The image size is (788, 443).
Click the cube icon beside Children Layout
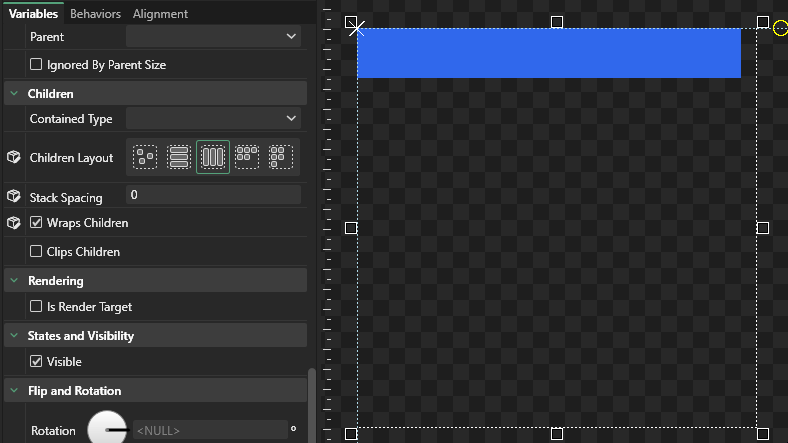(14, 157)
